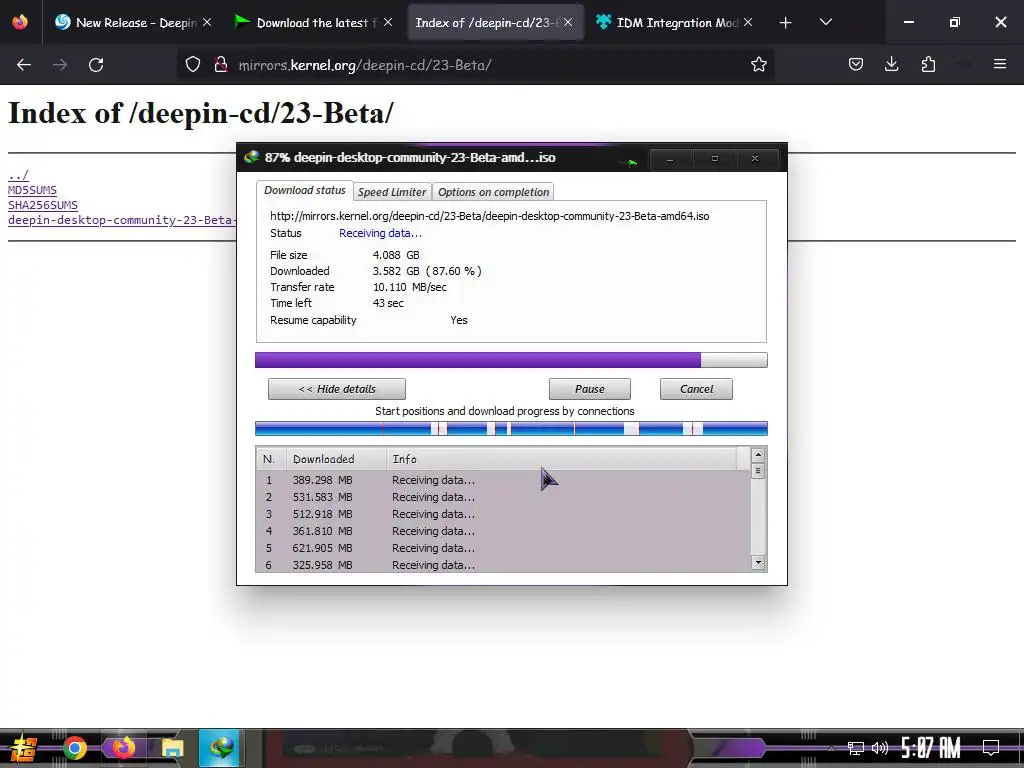1024x768 pixels.
Task: Cancel the deepin ISO download
Action: (x=696, y=389)
